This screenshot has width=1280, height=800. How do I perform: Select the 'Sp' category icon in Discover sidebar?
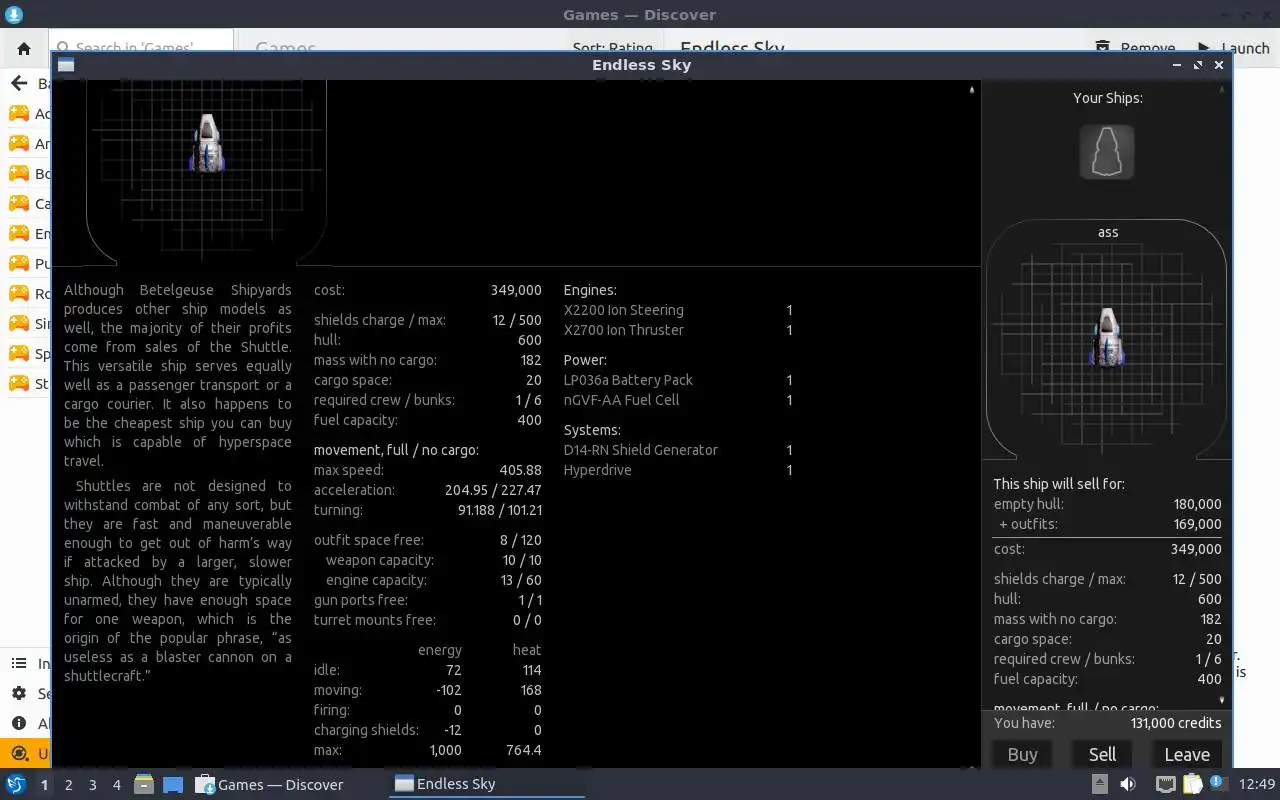(19, 353)
